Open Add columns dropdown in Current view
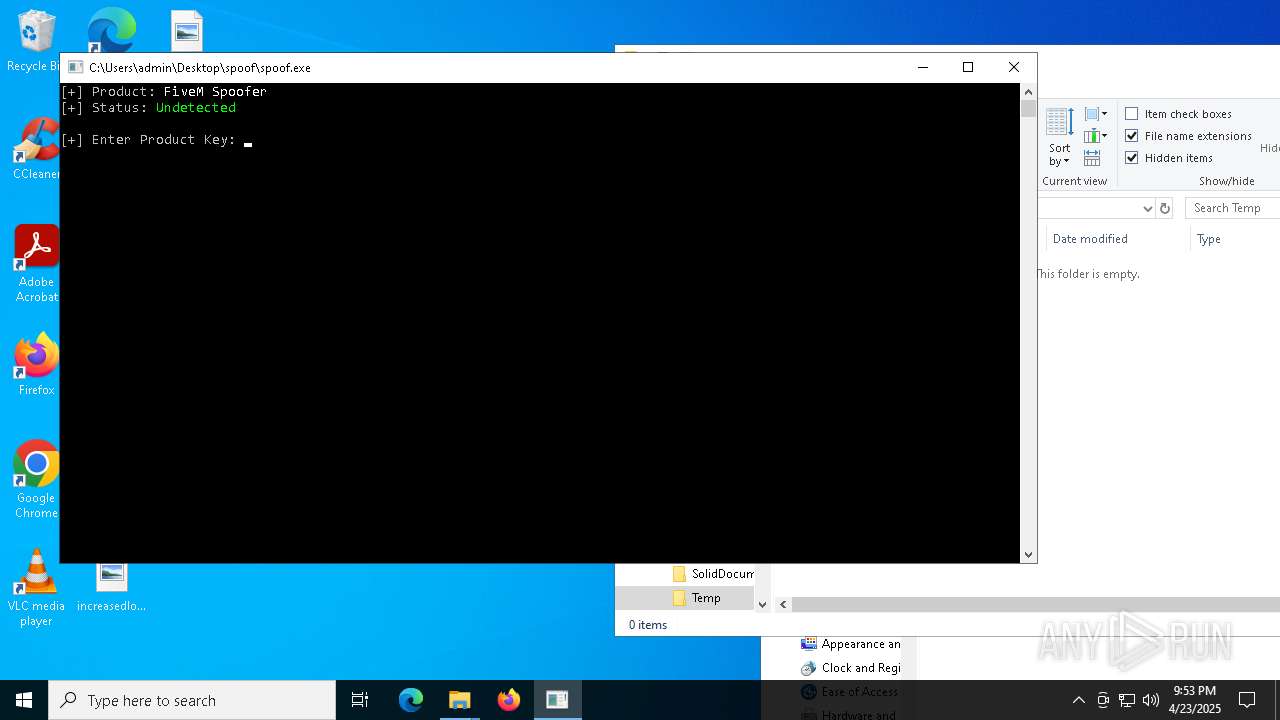The height and width of the screenshot is (720, 1280). (1096, 136)
